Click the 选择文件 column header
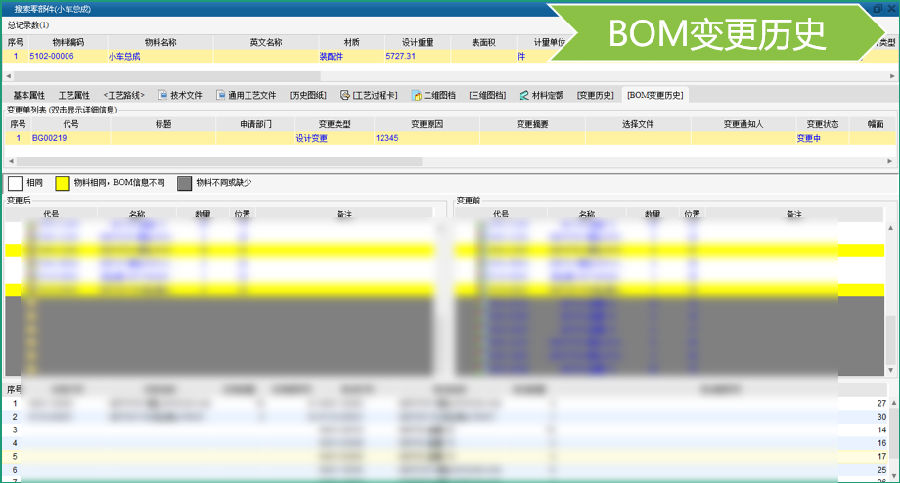This screenshot has height=483, width=900. [638, 123]
